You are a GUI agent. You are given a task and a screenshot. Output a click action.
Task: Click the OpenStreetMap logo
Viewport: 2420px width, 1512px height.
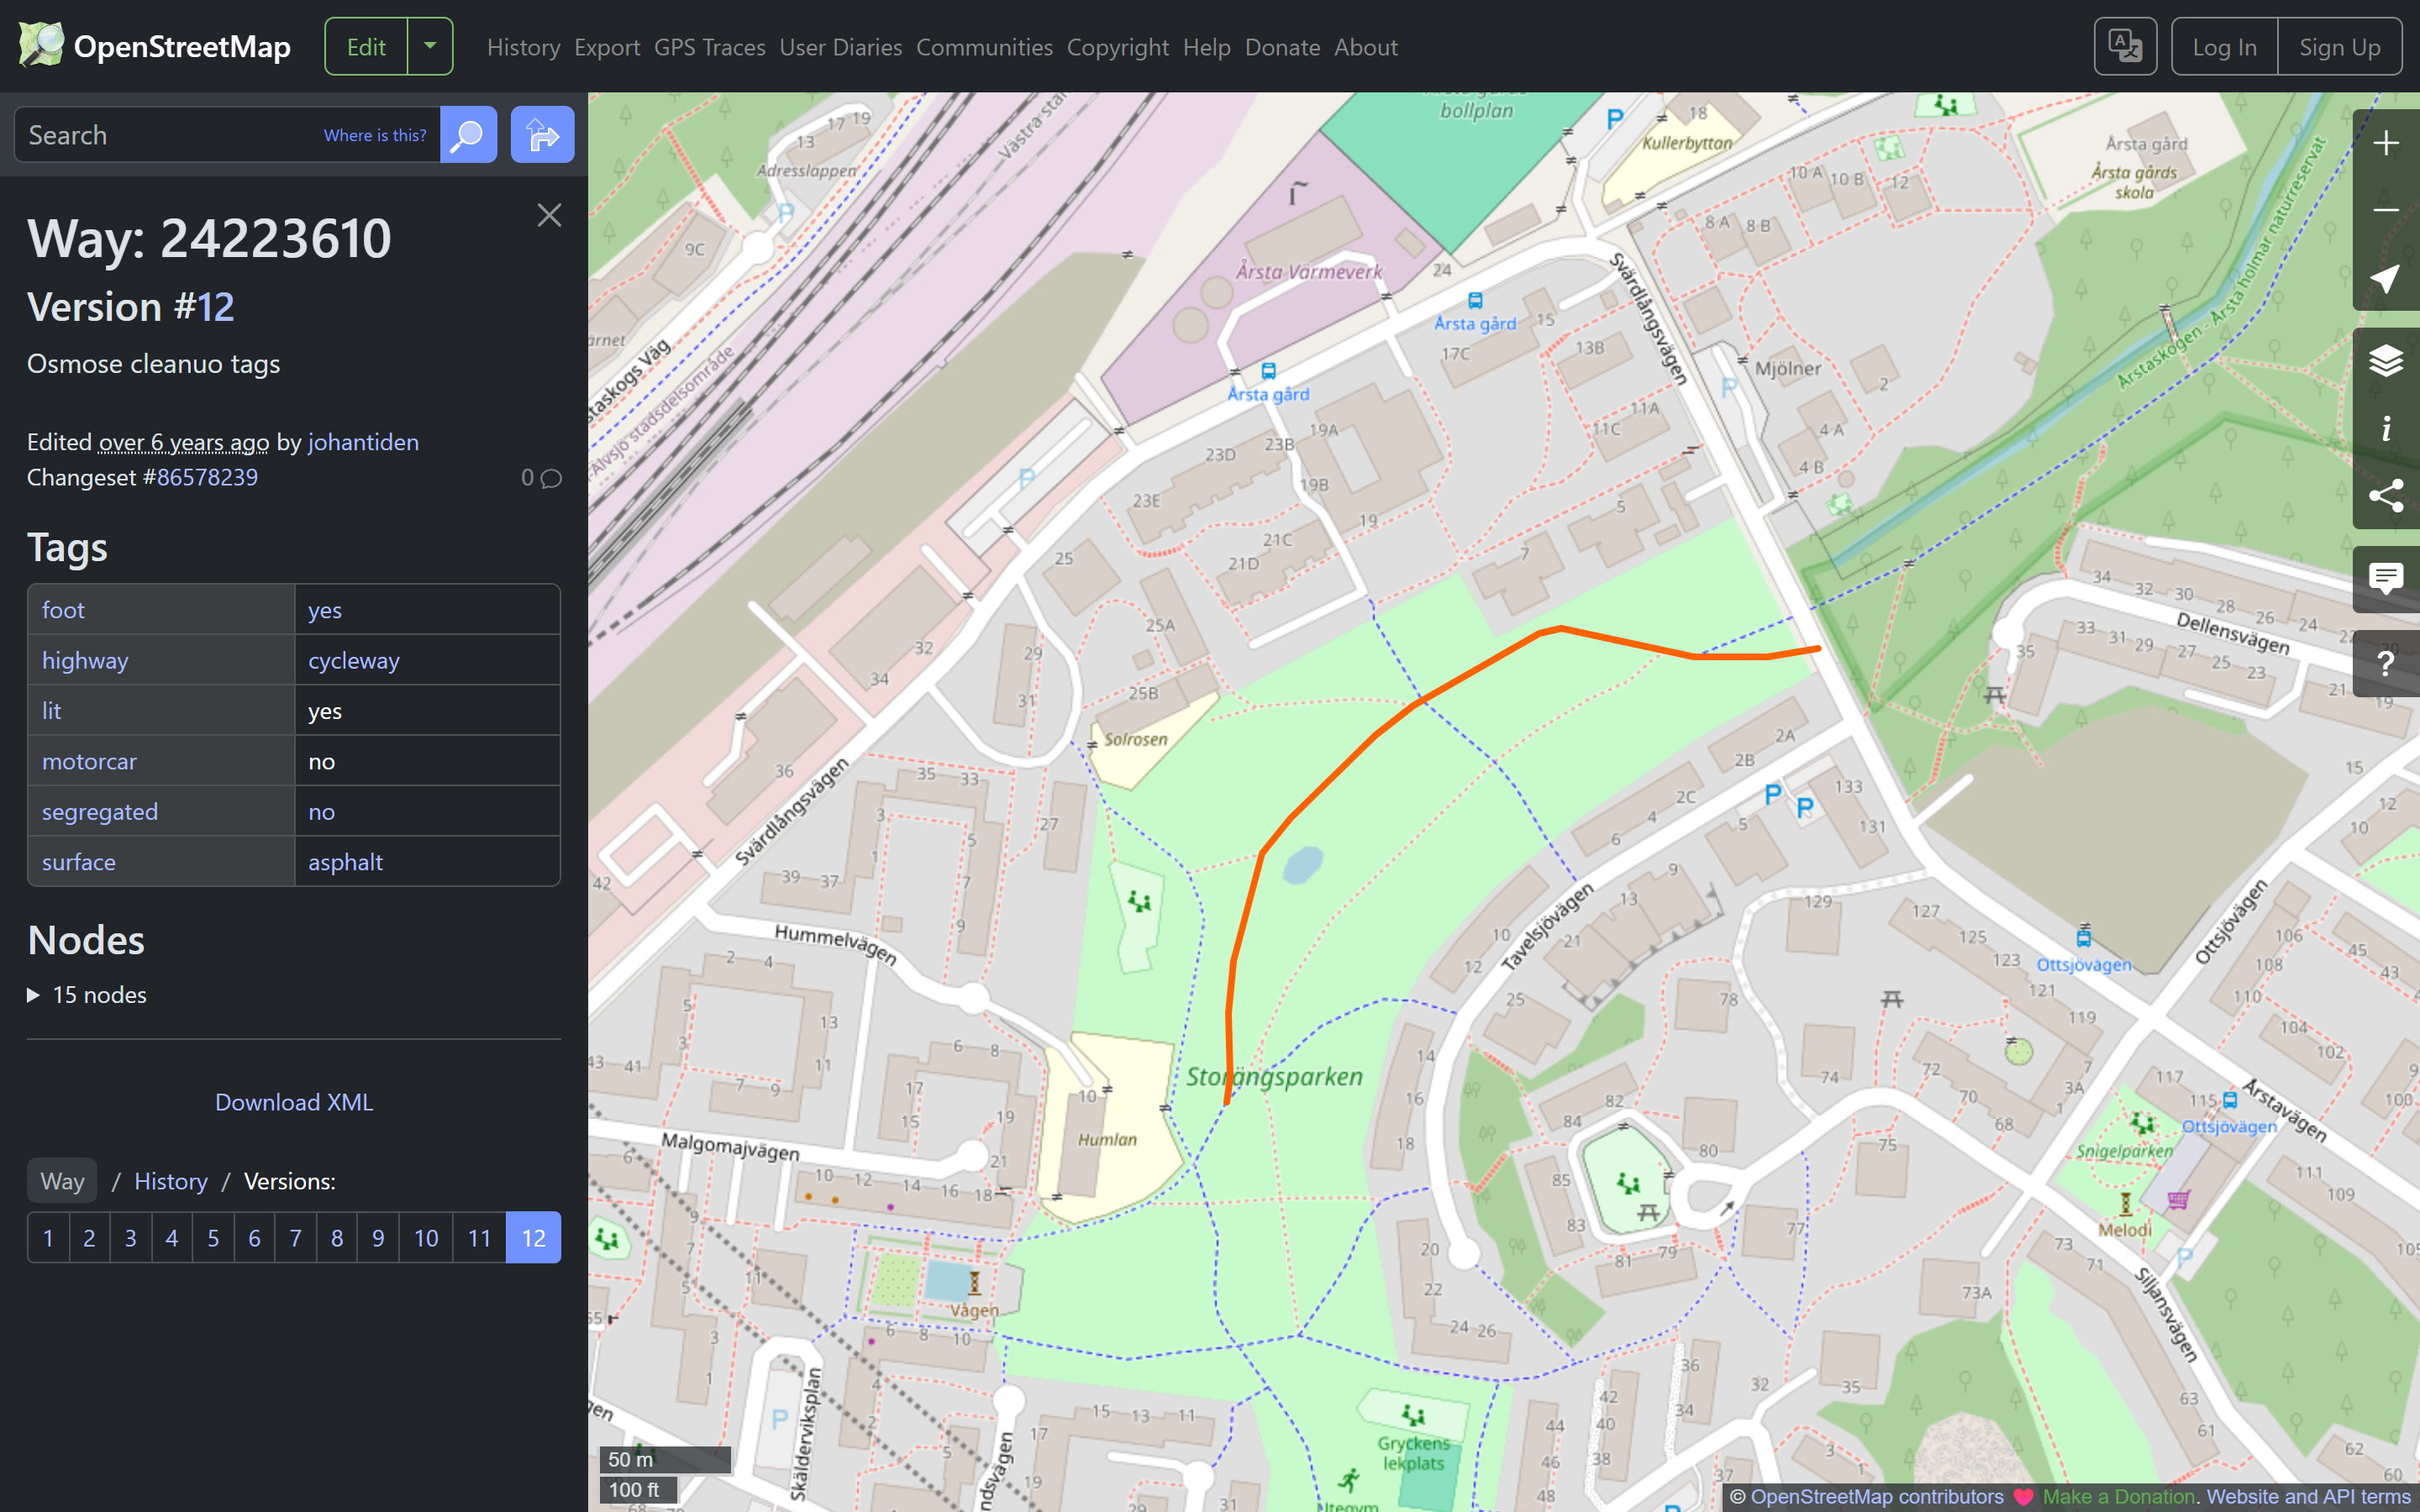(x=155, y=46)
